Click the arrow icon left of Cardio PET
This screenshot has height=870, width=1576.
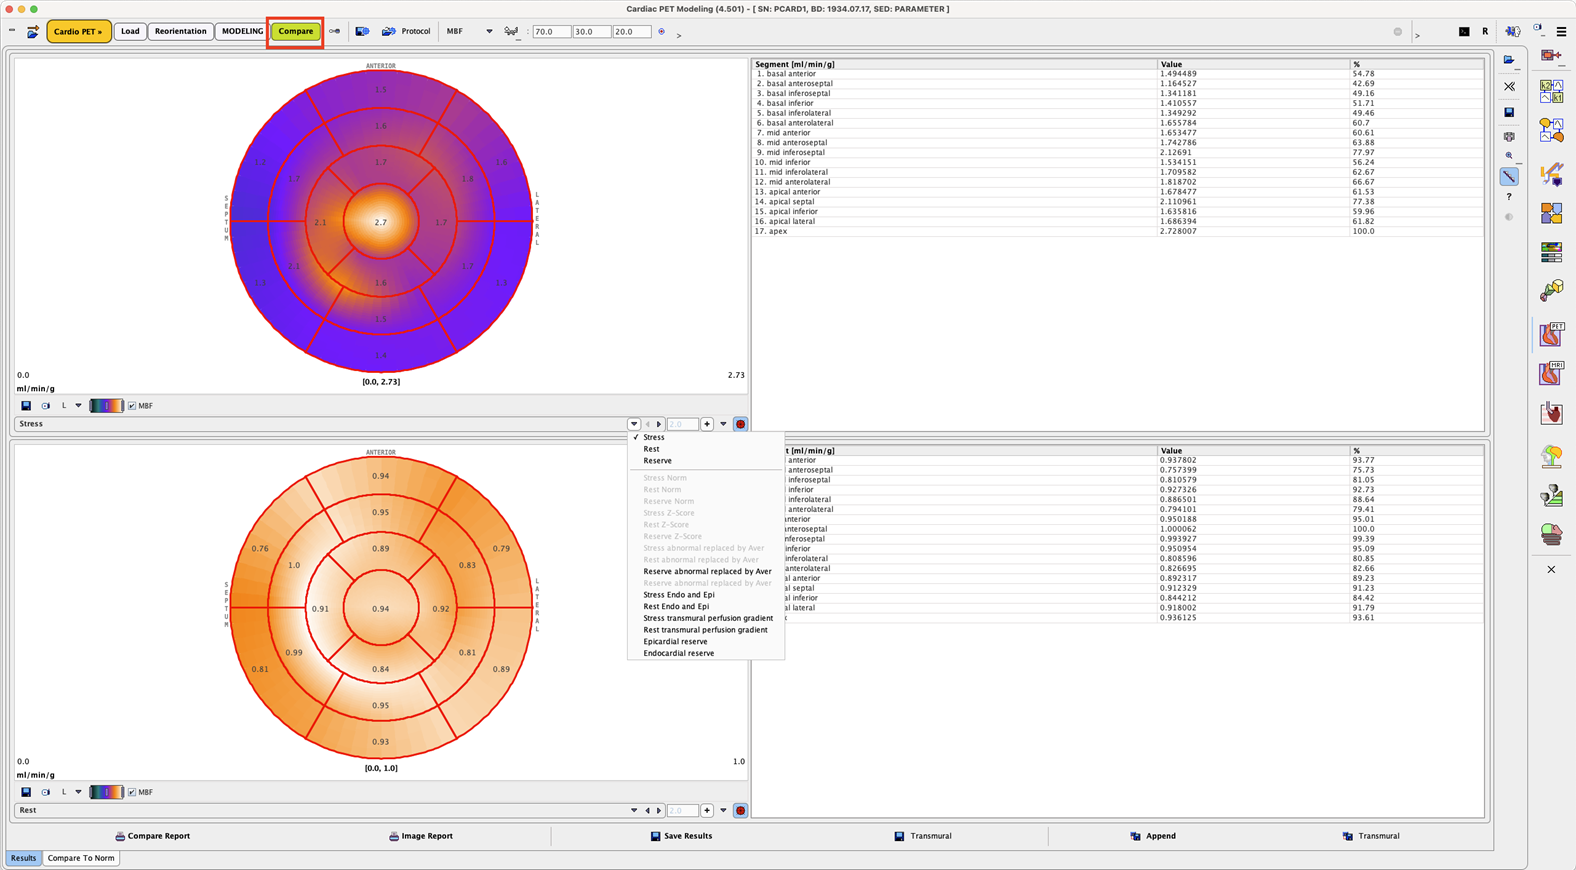33,32
